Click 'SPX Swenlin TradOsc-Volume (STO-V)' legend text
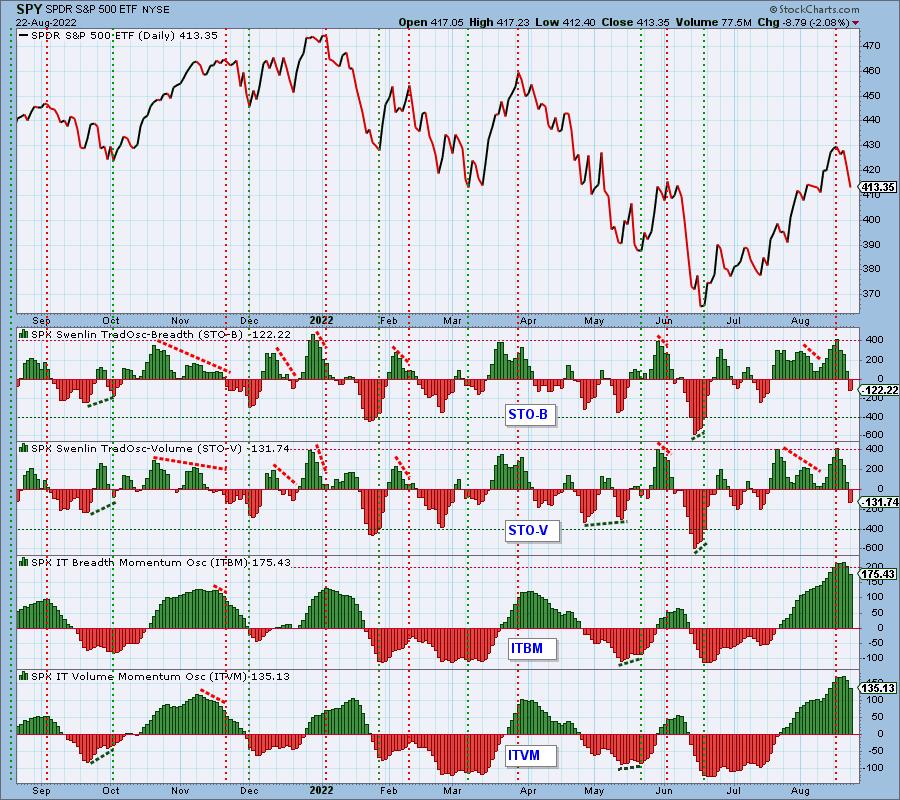The height and width of the screenshot is (800, 900). [136, 449]
